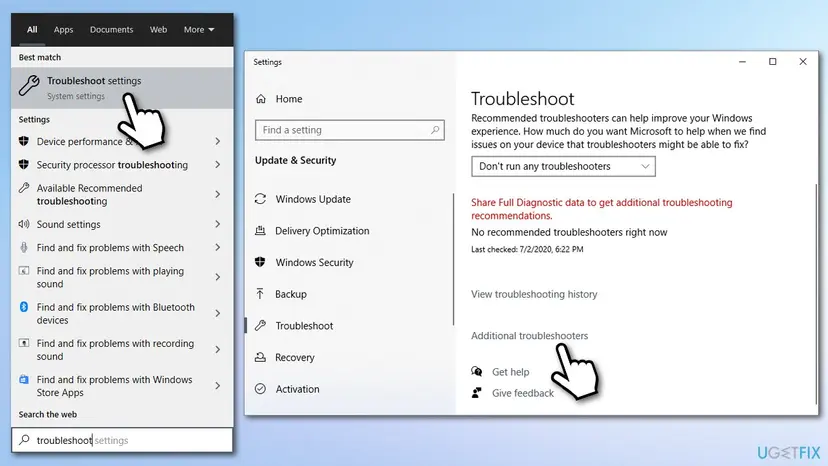
Task: Open the Troubleshoot settings best match
Action: pos(122,88)
